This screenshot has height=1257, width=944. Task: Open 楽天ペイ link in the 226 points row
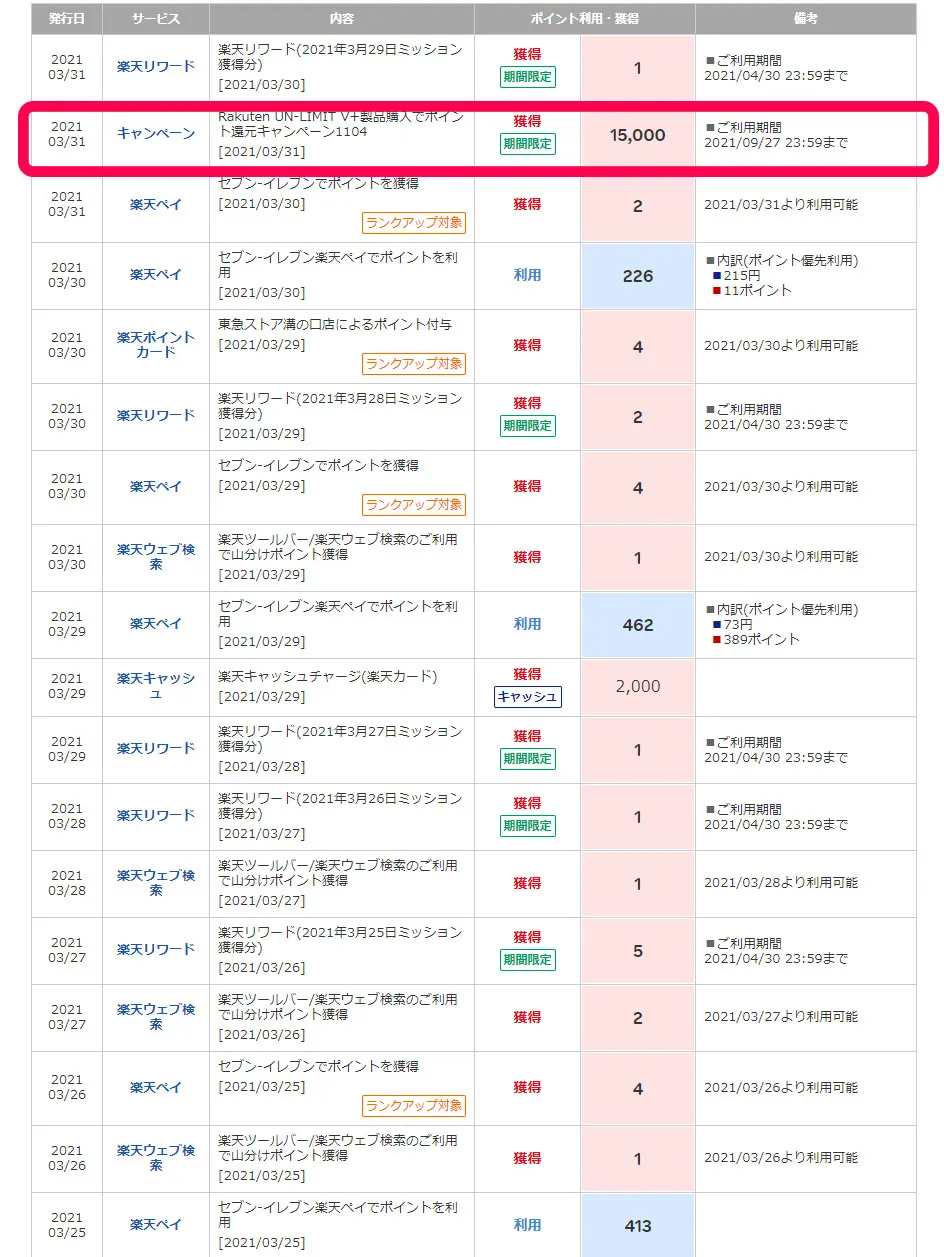[156, 275]
